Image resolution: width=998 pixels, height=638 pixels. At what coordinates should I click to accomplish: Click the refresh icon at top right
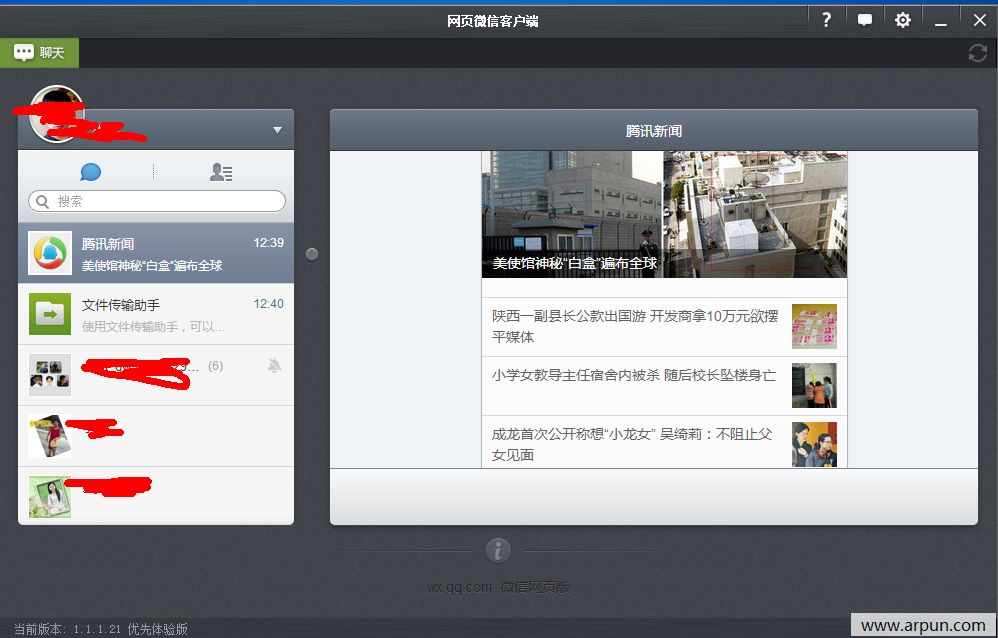tap(977, 53)
